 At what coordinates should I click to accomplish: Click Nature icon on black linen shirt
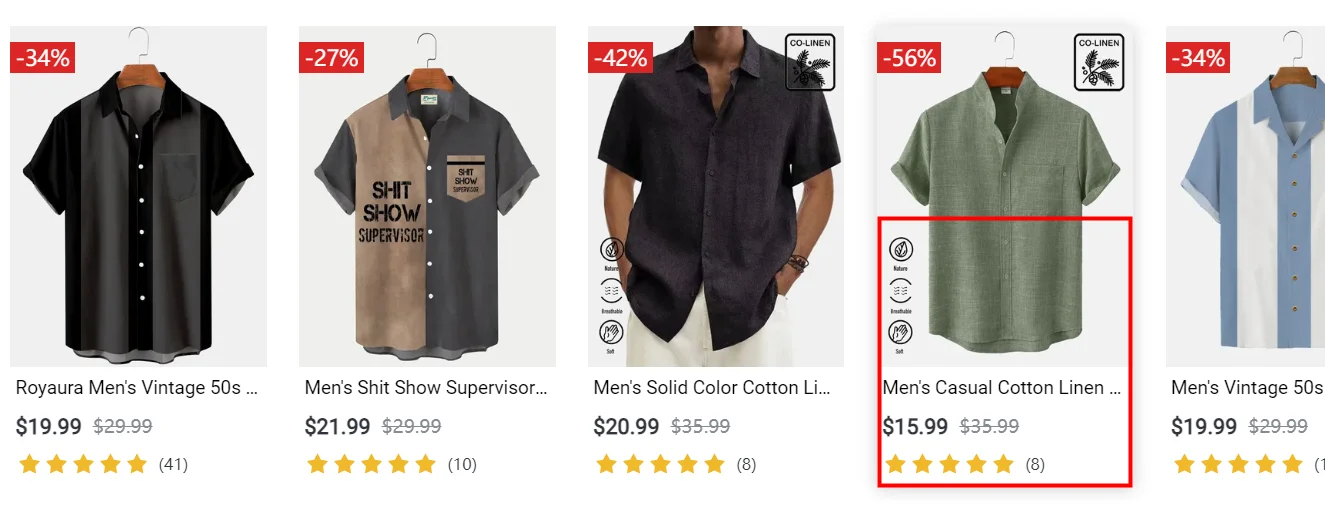pyautogui.click(x=612, y=250)
